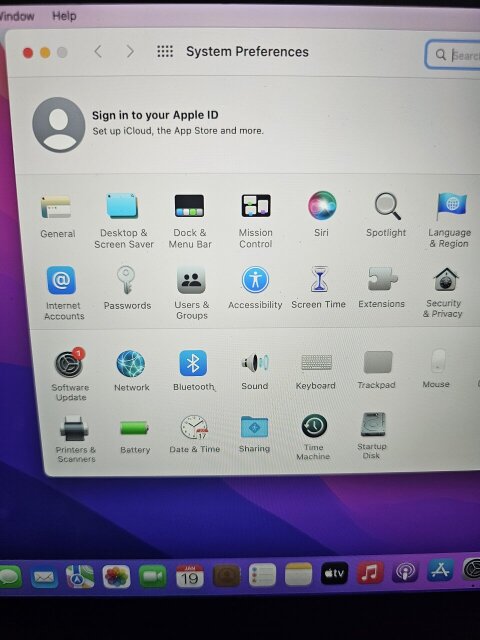Screen dimensions: 480x640
Task: Open Reminders from the Dock
Action: [262, 575]
